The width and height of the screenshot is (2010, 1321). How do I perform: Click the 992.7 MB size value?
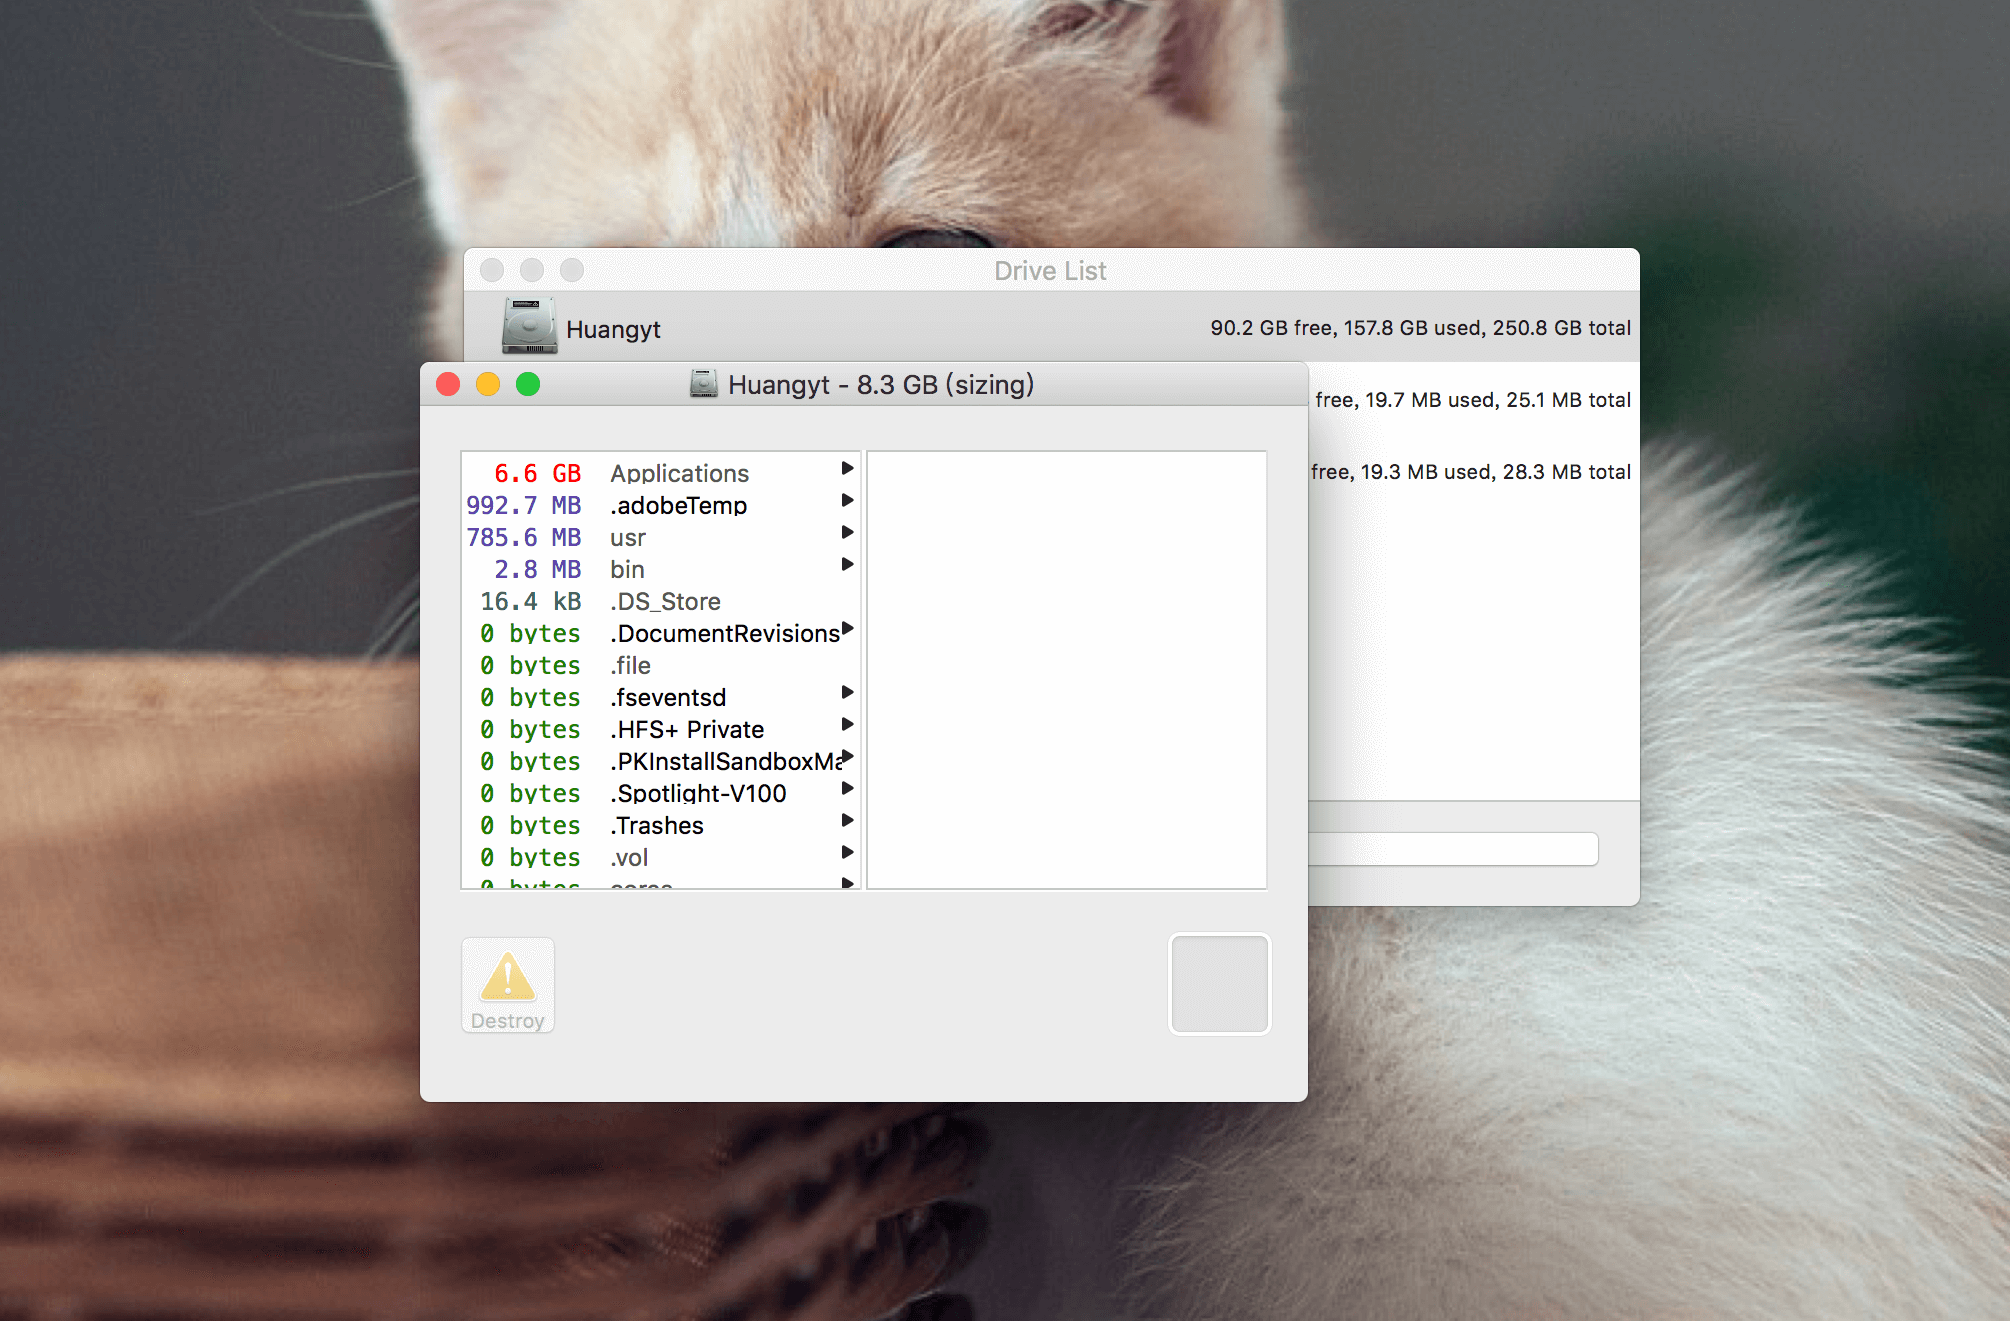tap(523, 505)
